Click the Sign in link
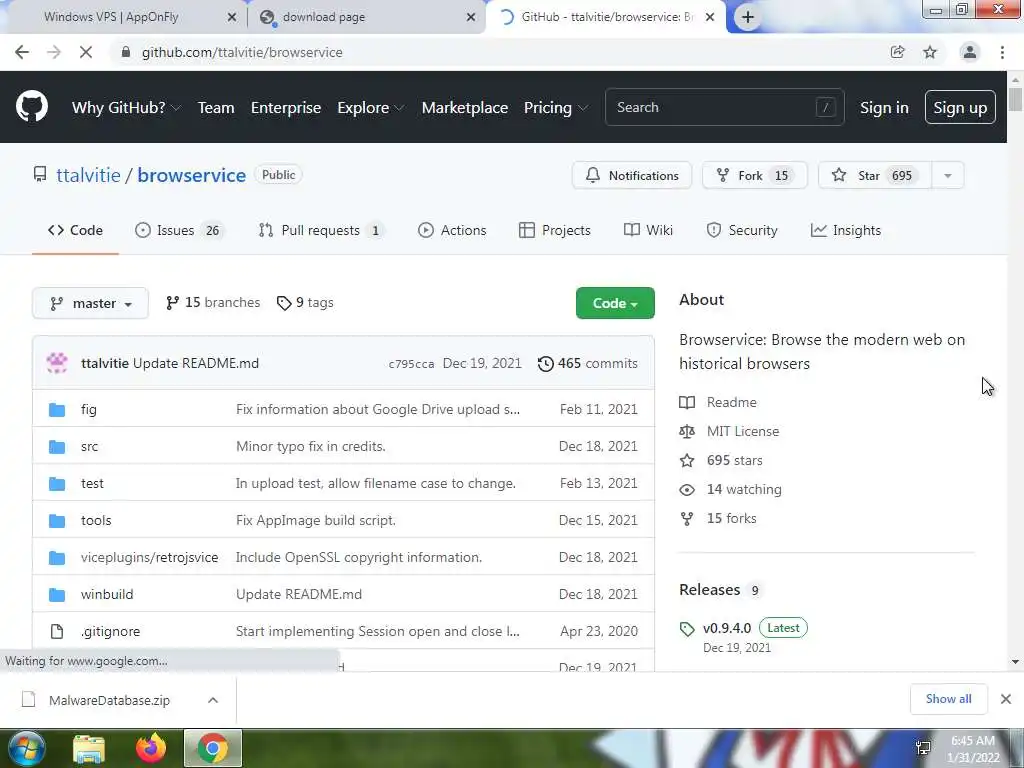The width and height of the screenshot is (1024, 768). (x=884, y=108)
